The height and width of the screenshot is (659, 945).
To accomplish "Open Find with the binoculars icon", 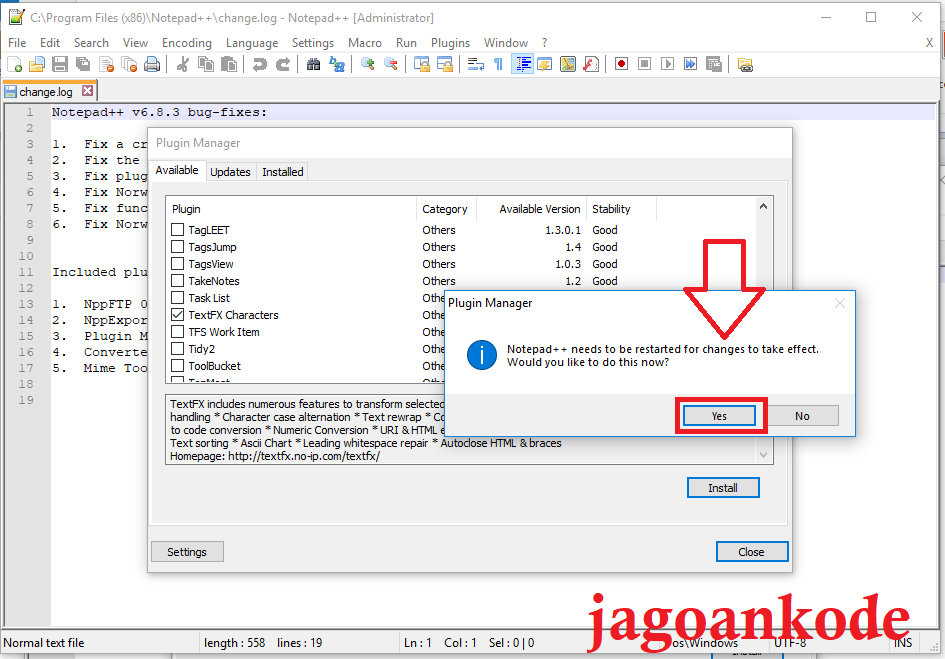I will pyautogui.click(x=313, y=64).
